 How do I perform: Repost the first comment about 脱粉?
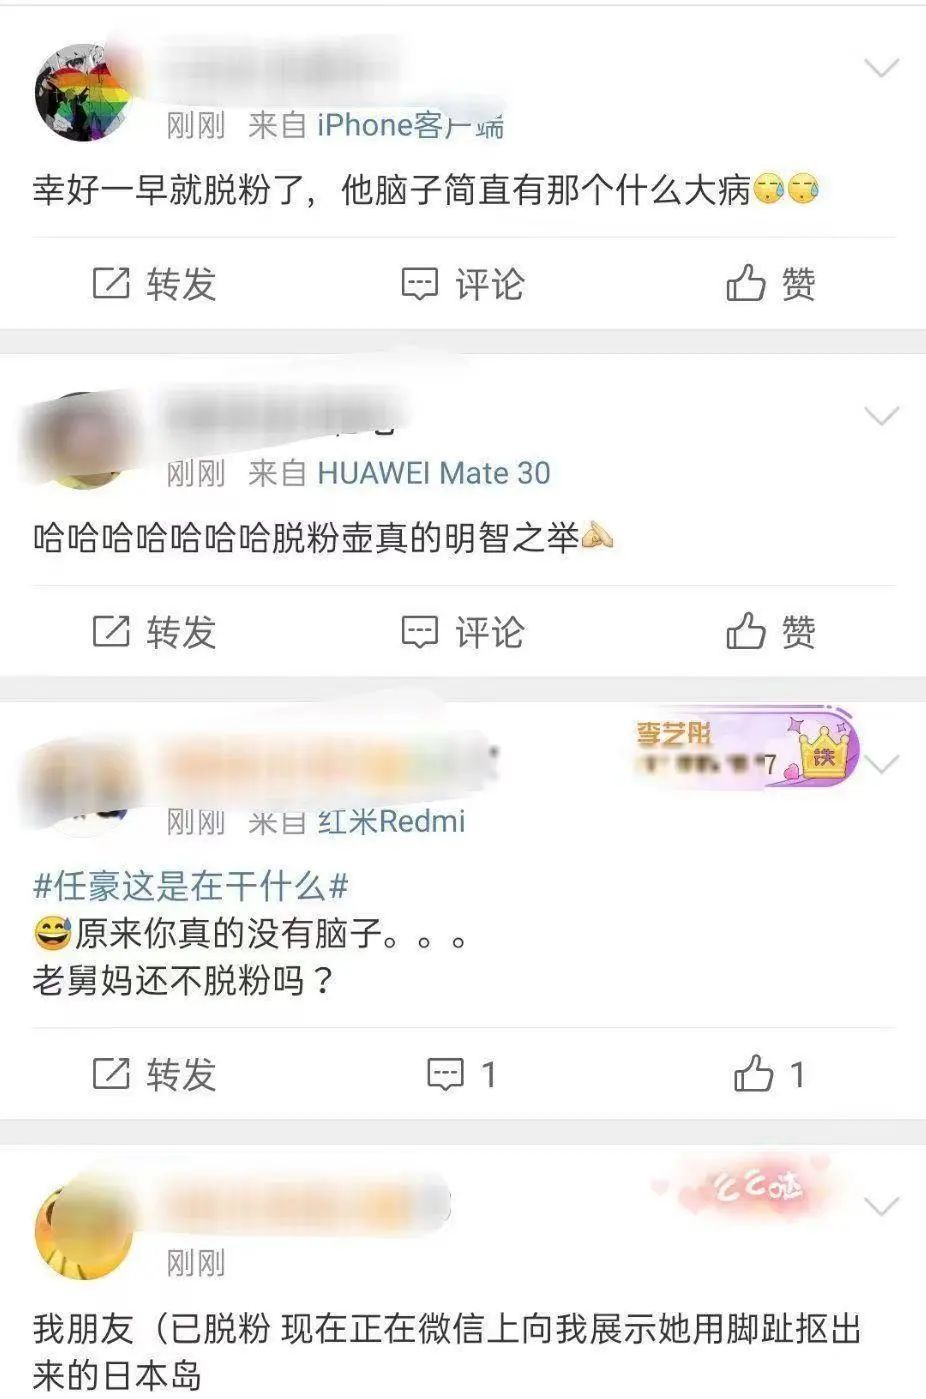[x=155, y=284]
